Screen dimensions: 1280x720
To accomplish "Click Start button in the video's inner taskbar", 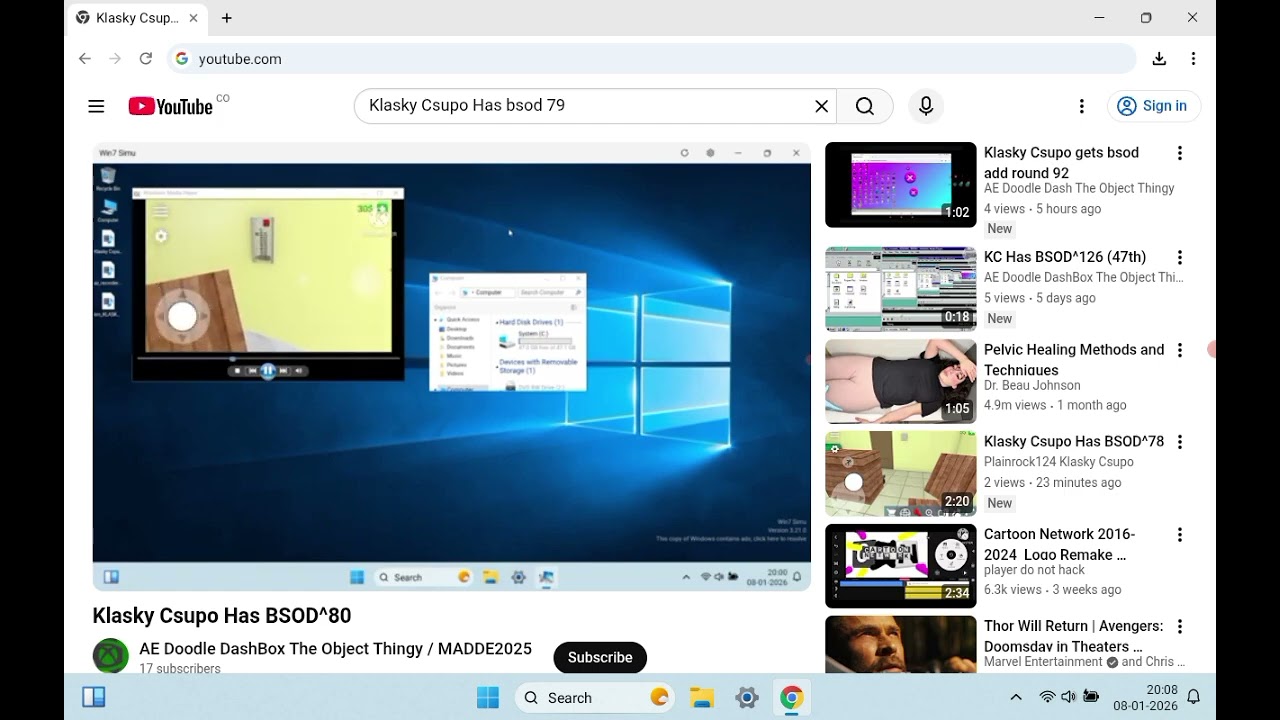I will [x=357, y=577].
